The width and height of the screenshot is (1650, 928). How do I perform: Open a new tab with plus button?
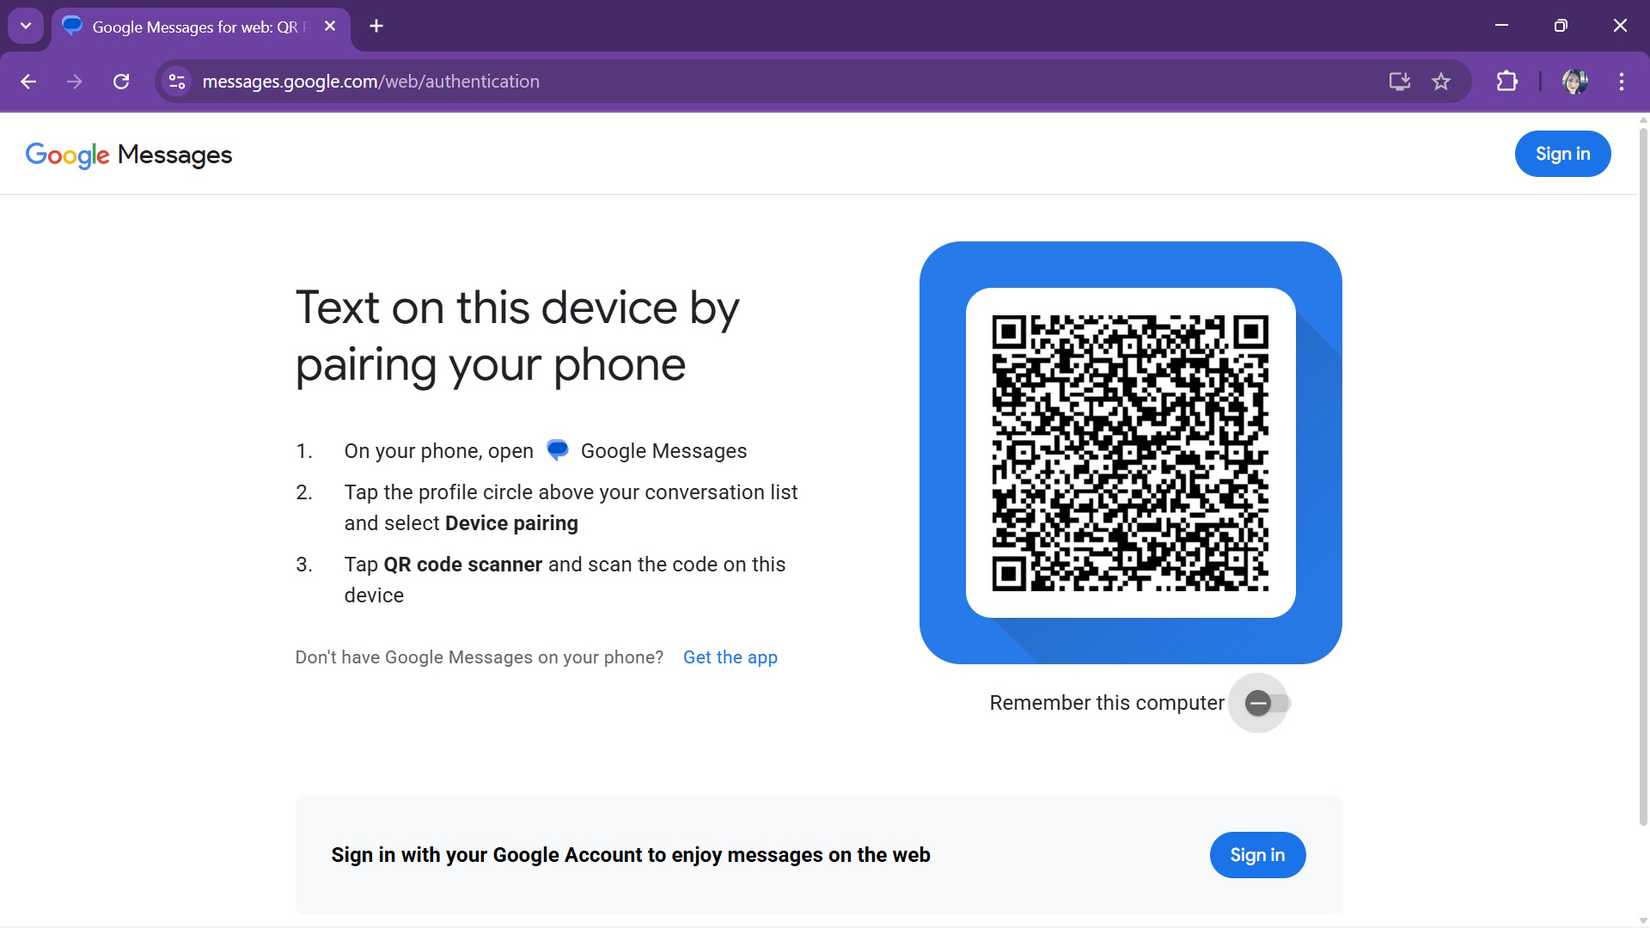click(x=376, y=26)
